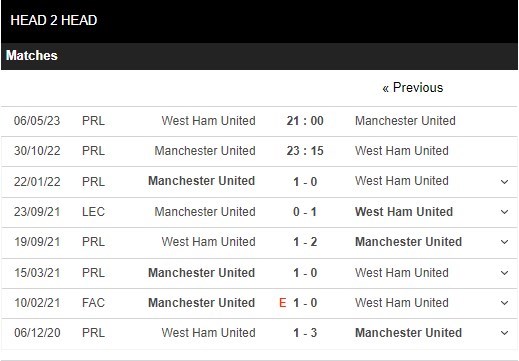Select the HEAD 2 HEAD title bar

point(259,21)
